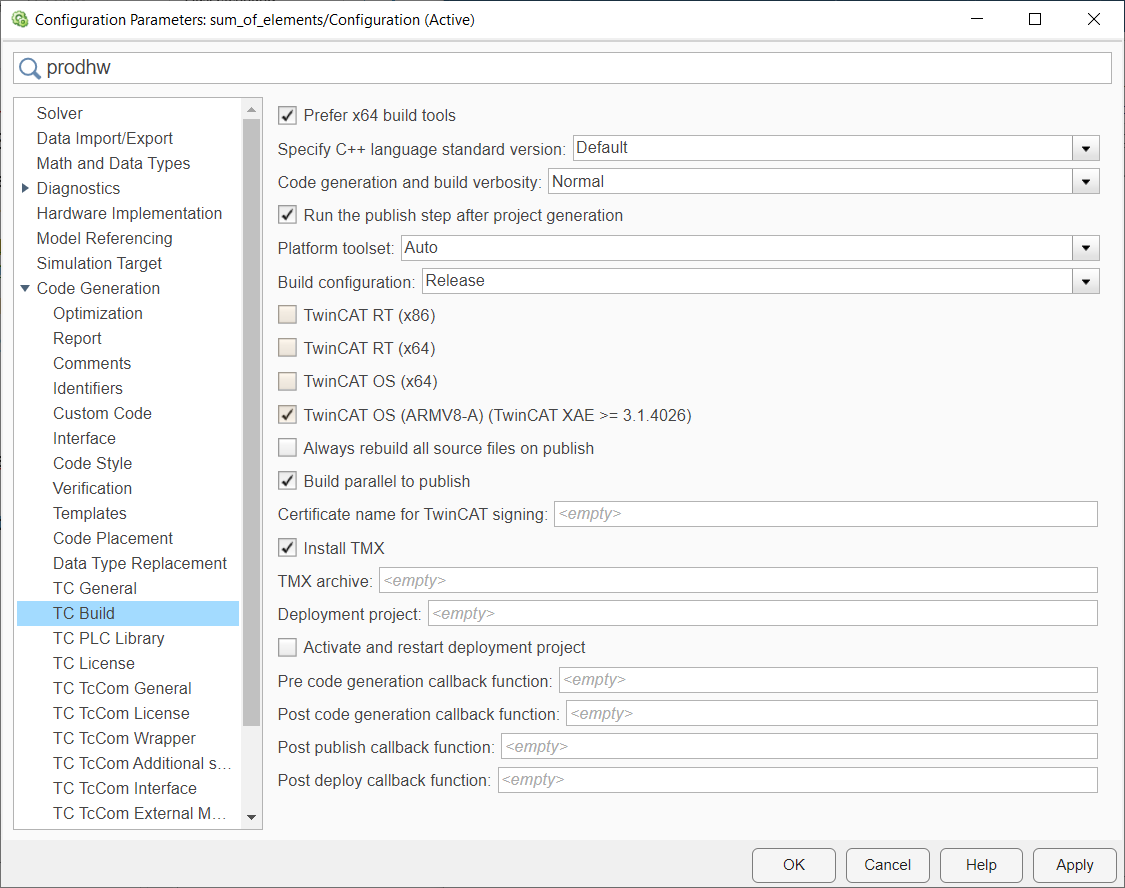
Task: Click OK to confirm configuration
Action: point(794,865)
